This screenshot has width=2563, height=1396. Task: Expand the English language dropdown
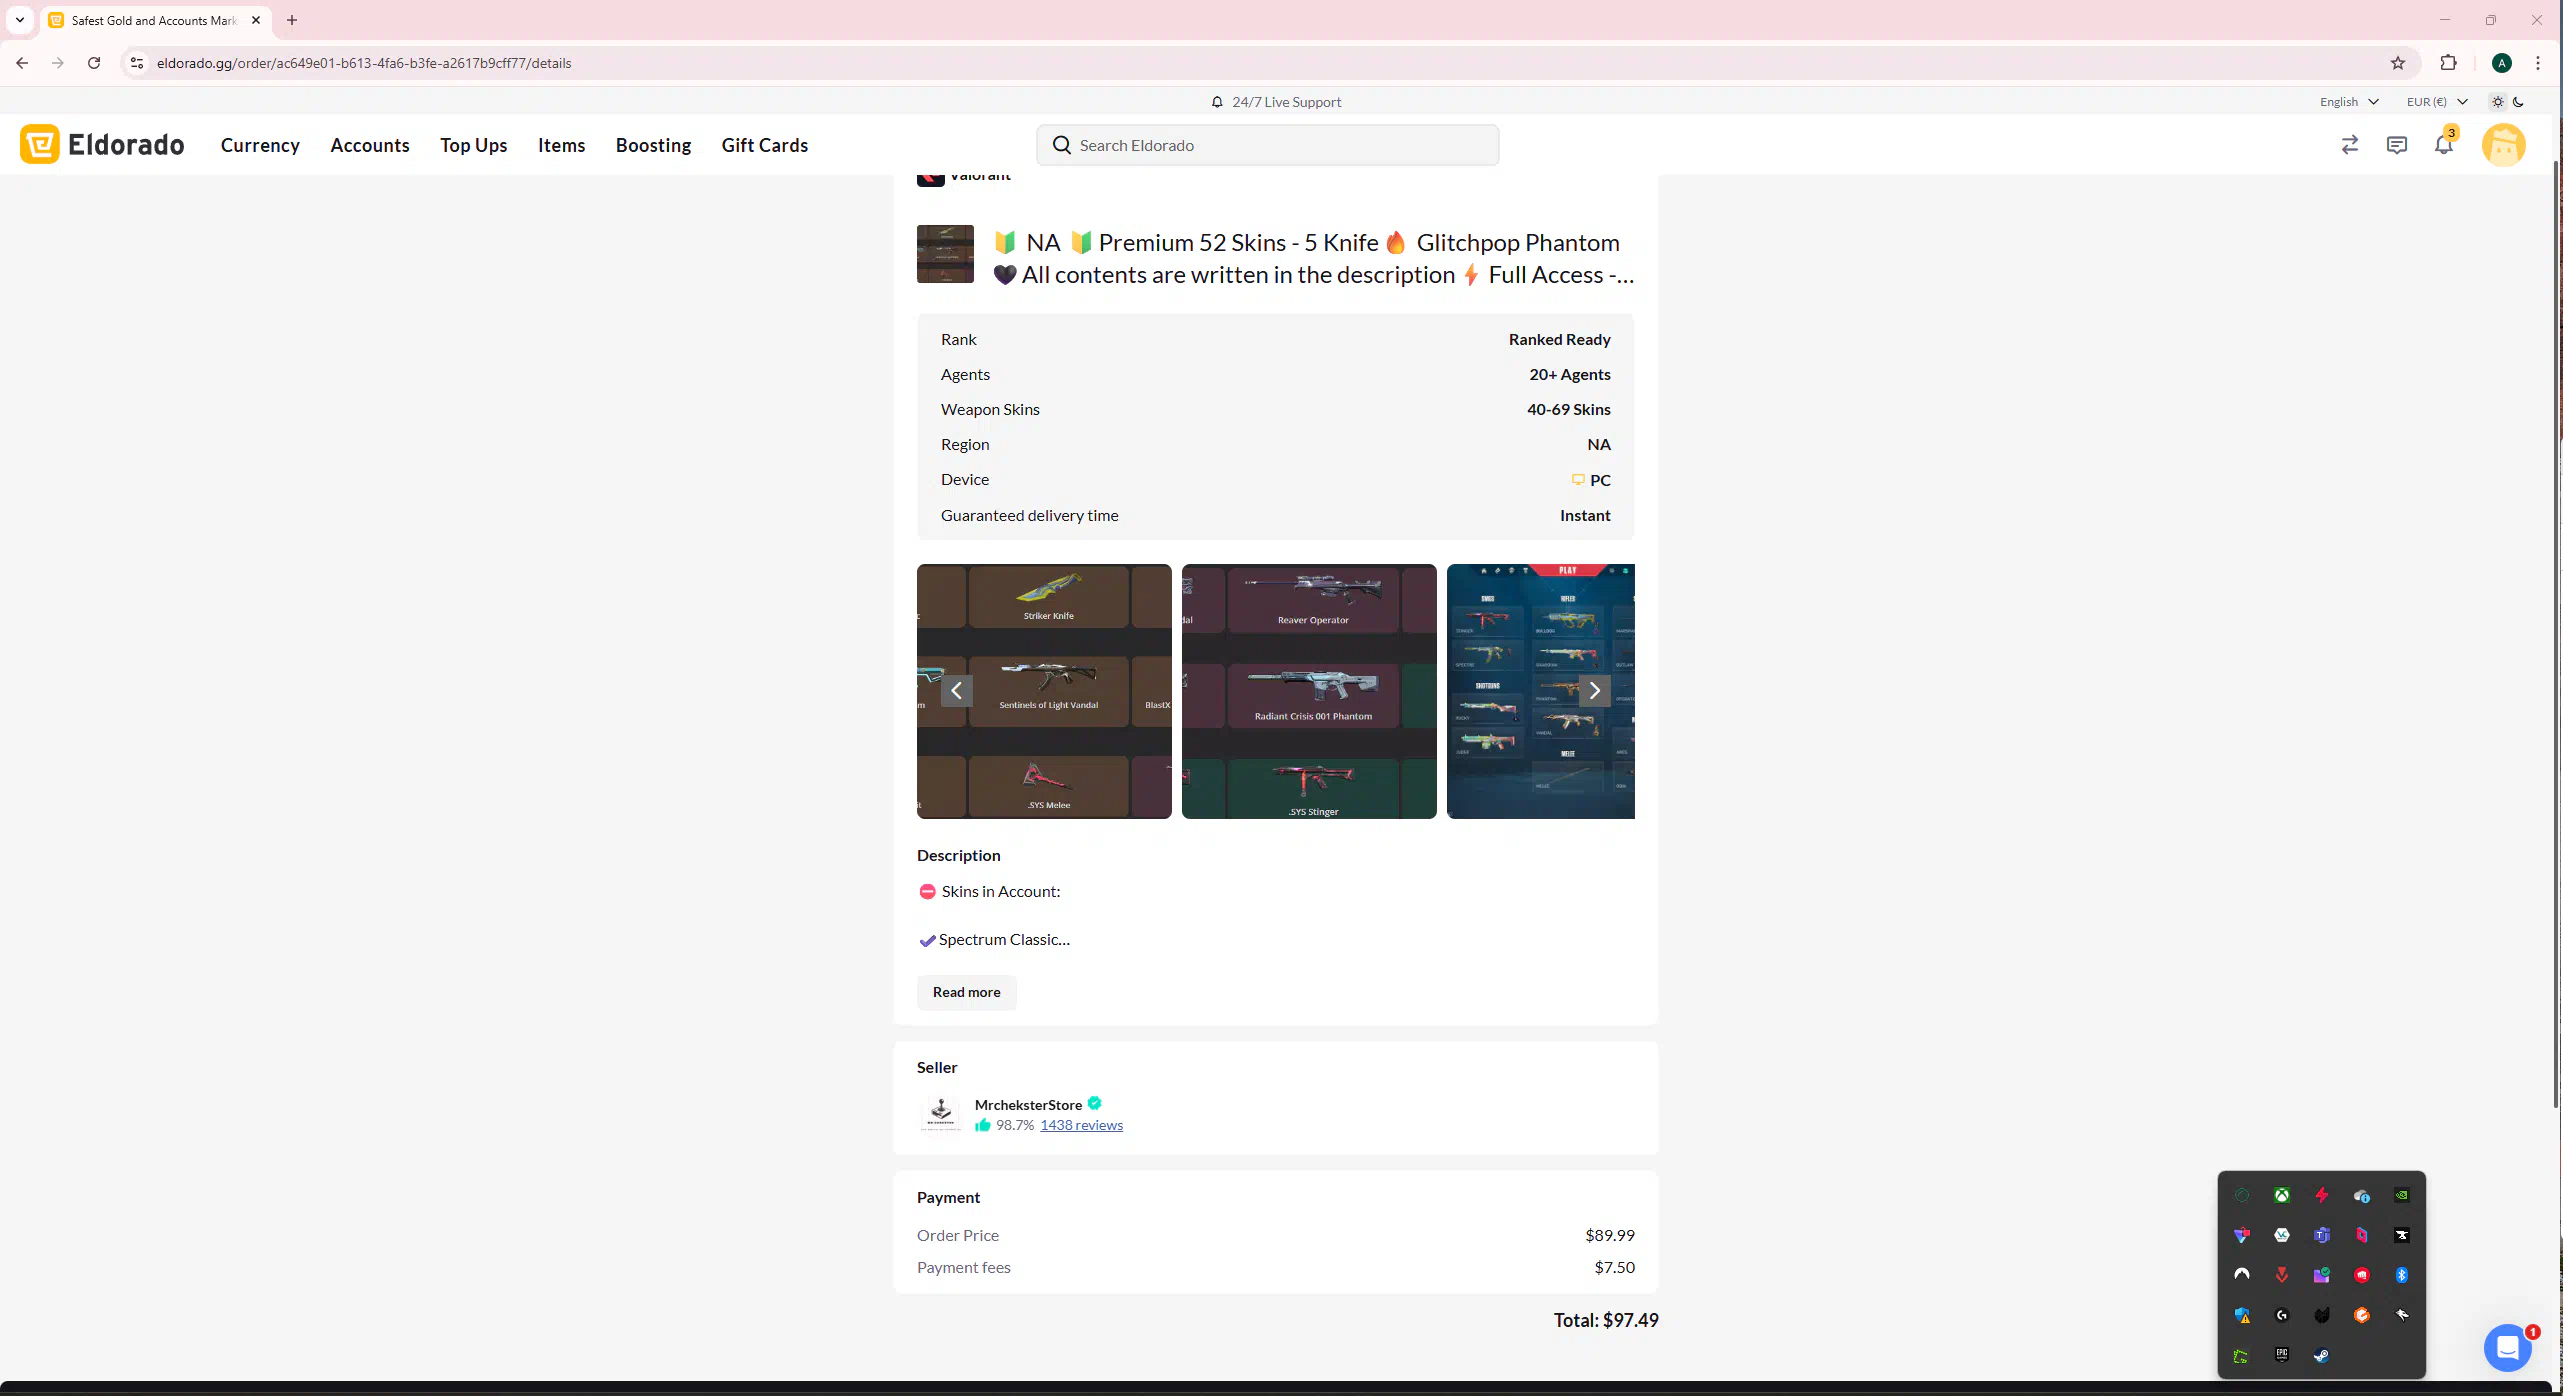pyautogui.click(x=2348, y=102)
